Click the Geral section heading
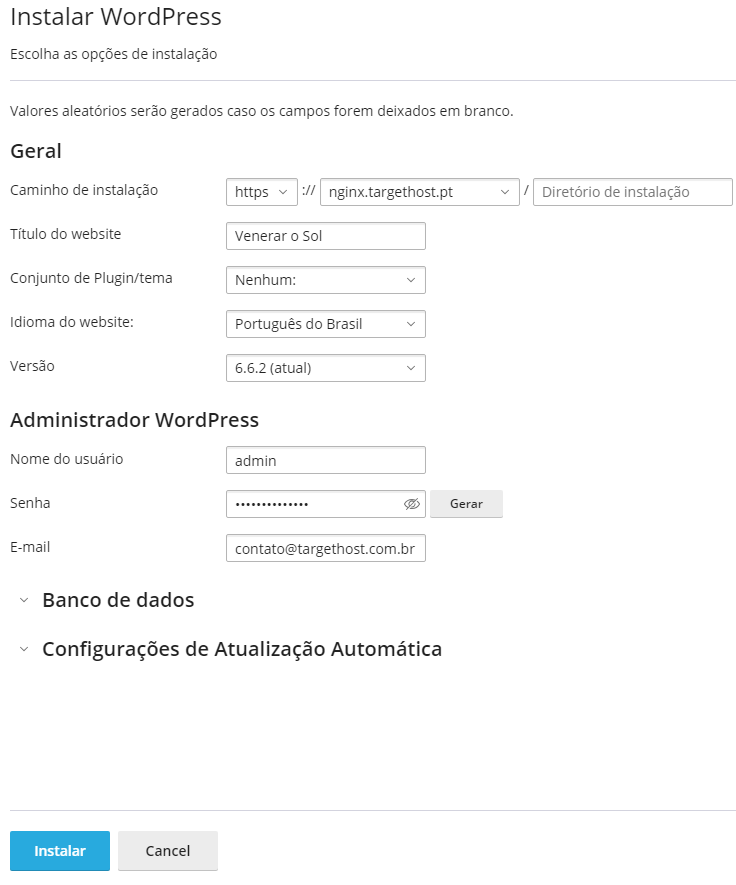Screen dimensions: 736x885 pyautogui.click(x=36, y=151)
